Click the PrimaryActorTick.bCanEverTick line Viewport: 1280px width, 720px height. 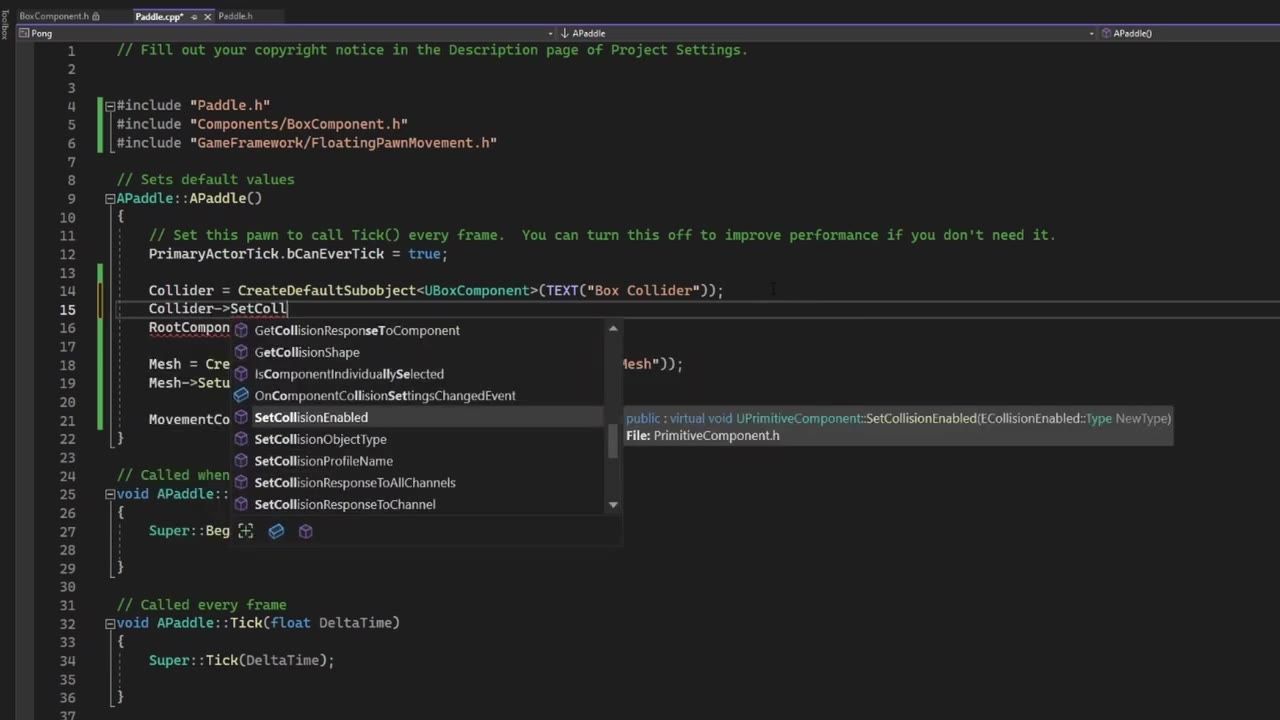pos(298,254)
